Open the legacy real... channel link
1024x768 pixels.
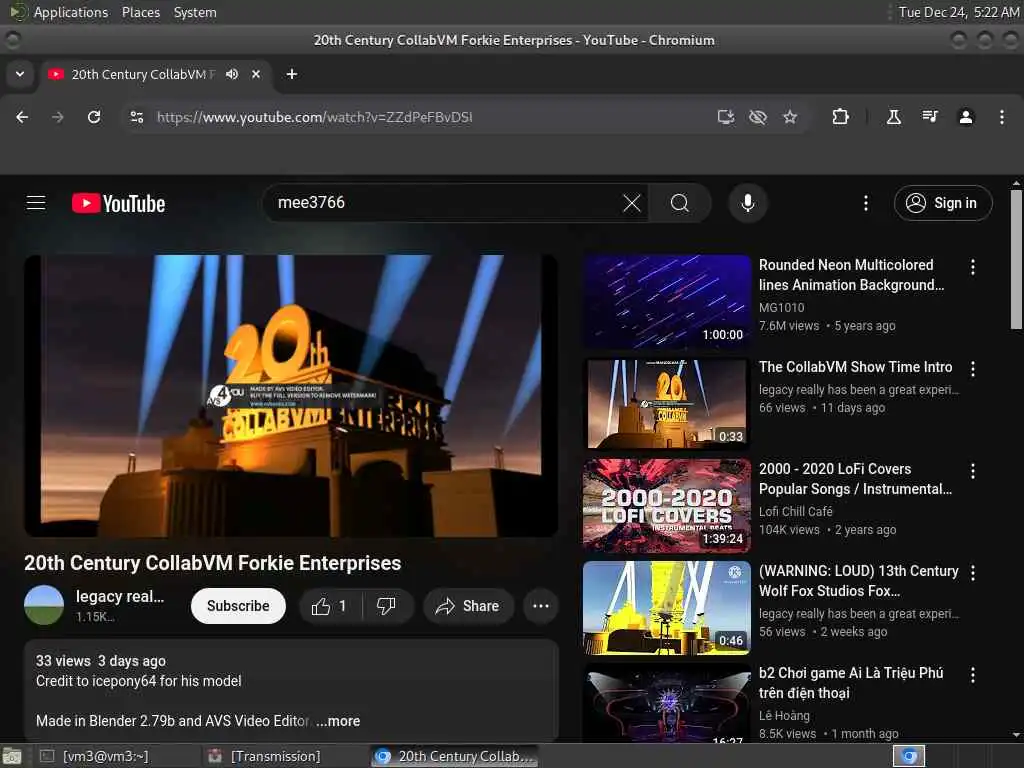click(x=120, y=596)
